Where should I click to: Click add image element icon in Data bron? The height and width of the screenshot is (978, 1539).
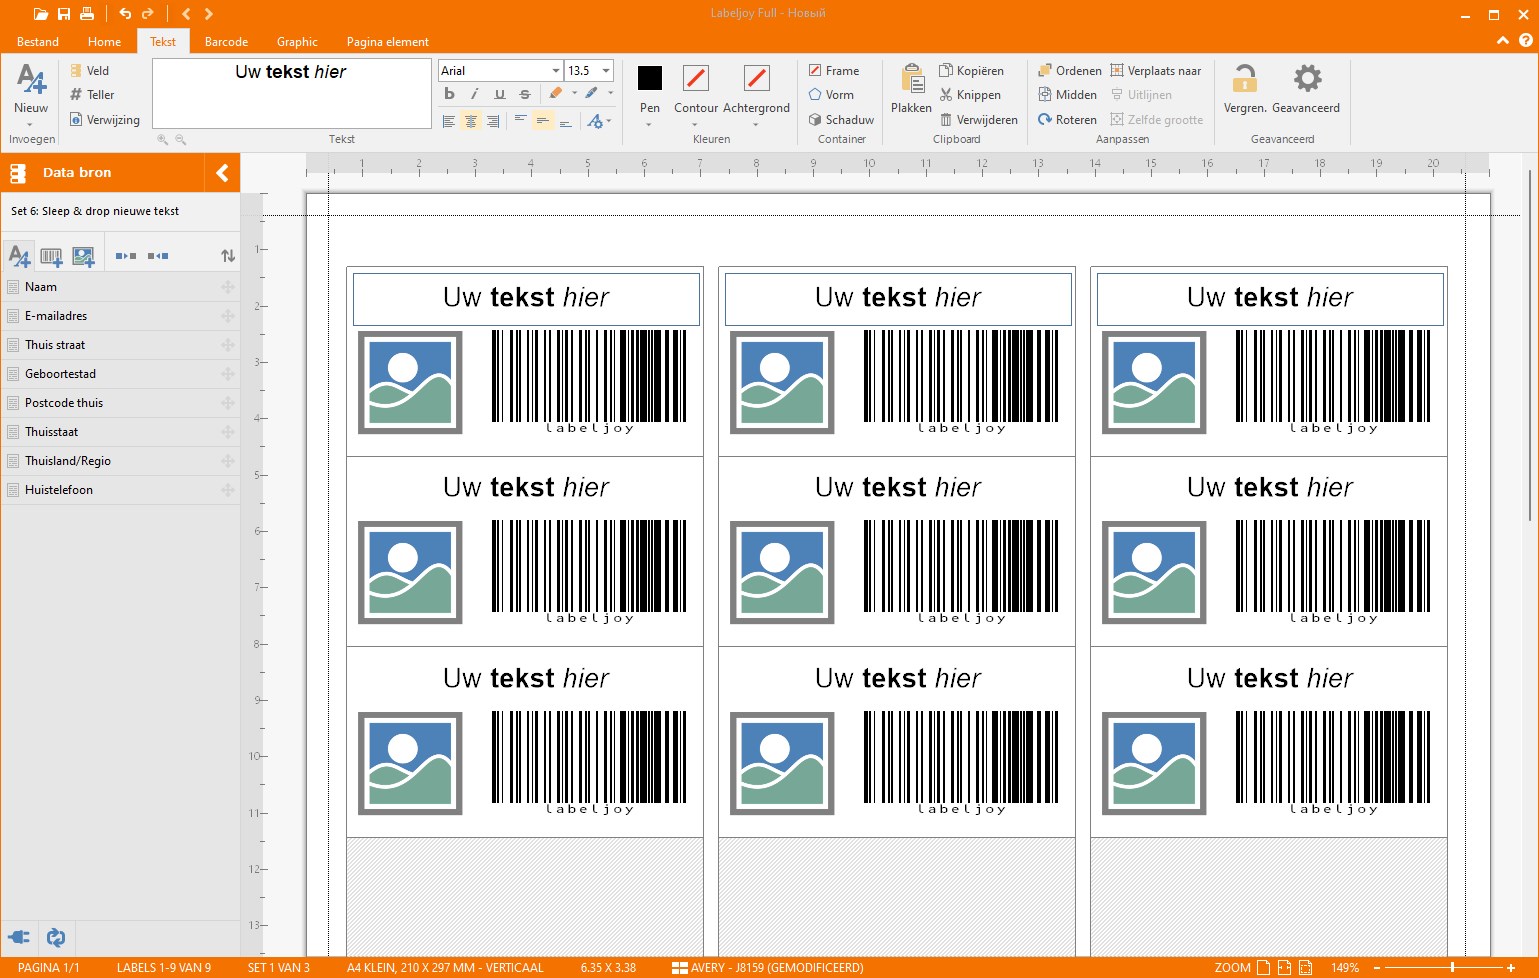83,257
